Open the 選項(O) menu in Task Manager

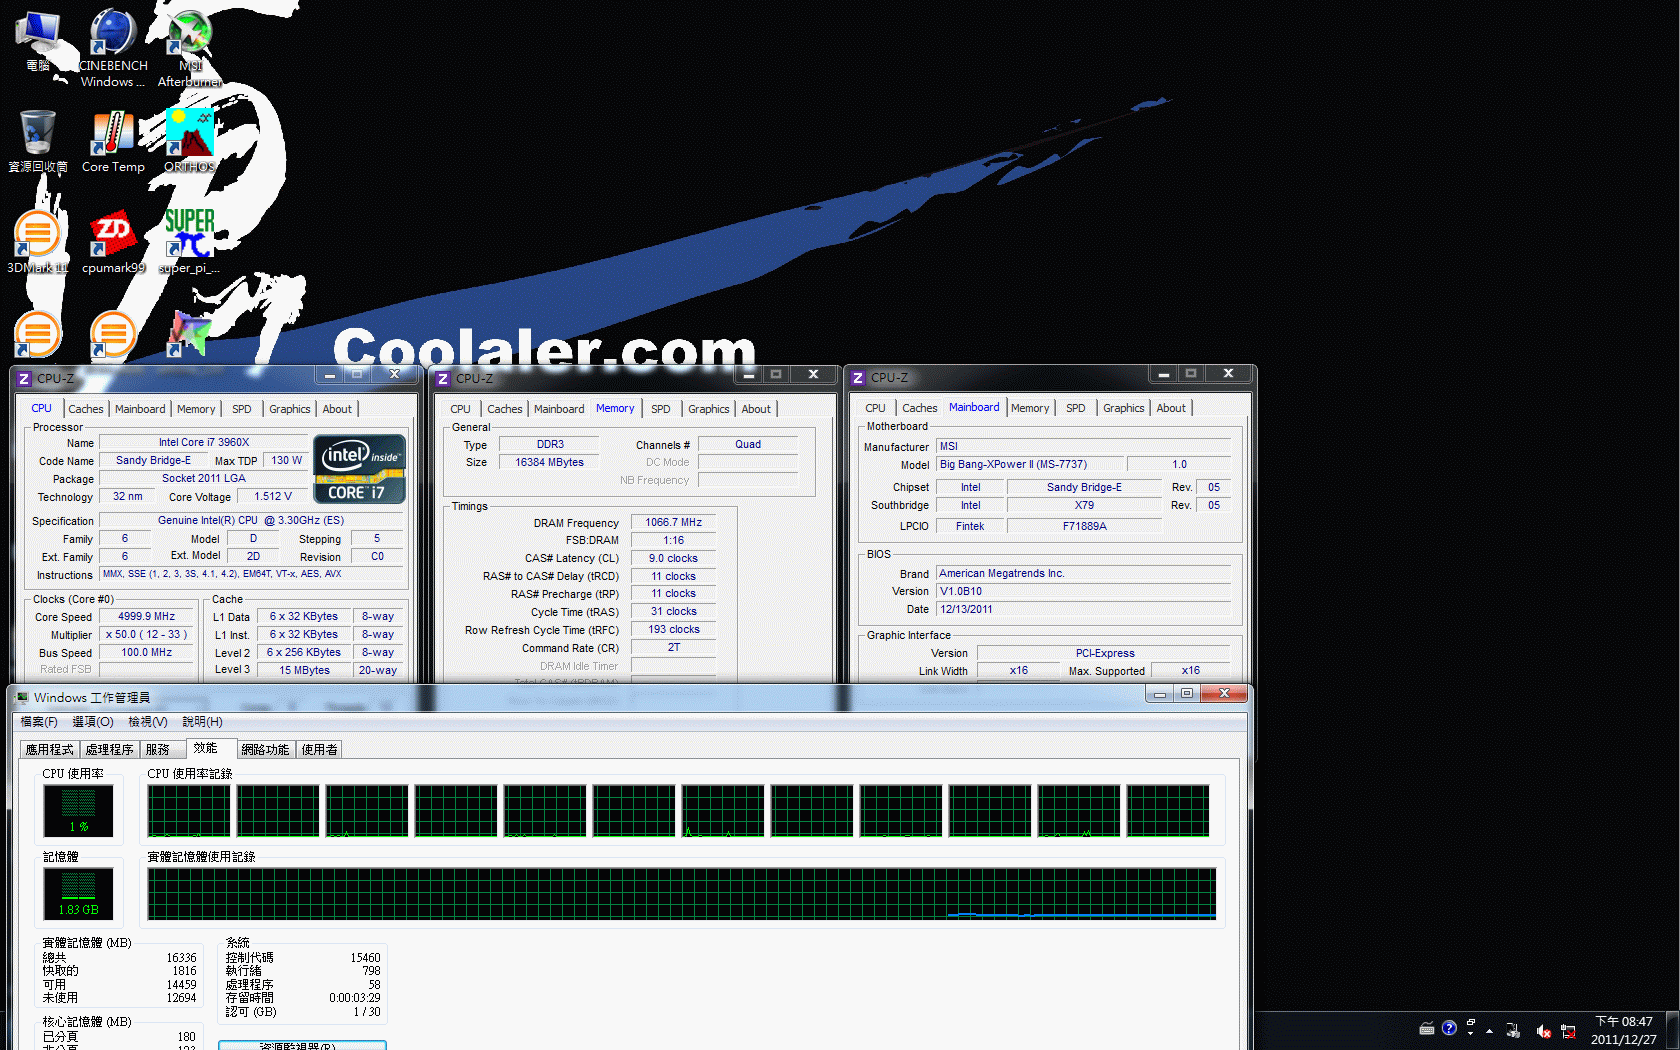[93, 722]
